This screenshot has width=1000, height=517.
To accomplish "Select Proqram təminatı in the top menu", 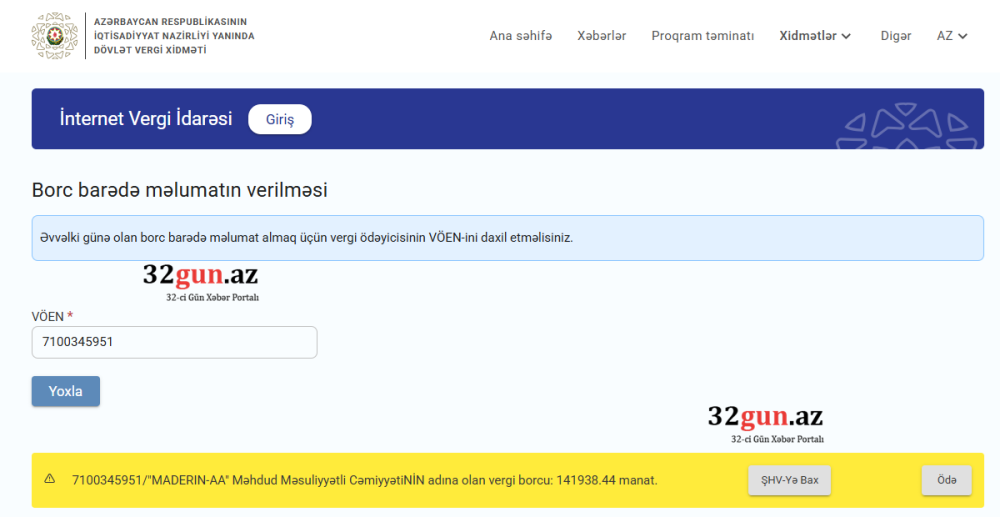I will coord(702,36).
